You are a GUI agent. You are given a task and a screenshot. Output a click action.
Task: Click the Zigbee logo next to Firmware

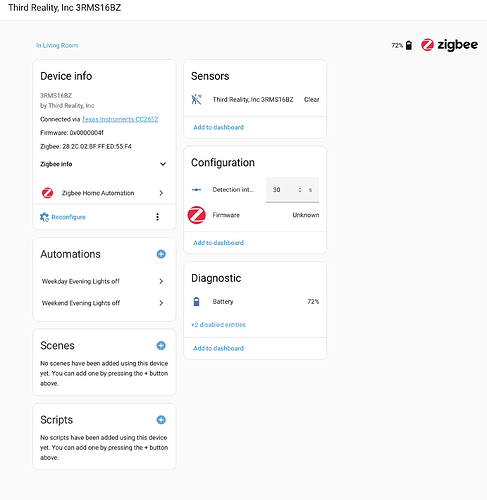coord(197,215)
